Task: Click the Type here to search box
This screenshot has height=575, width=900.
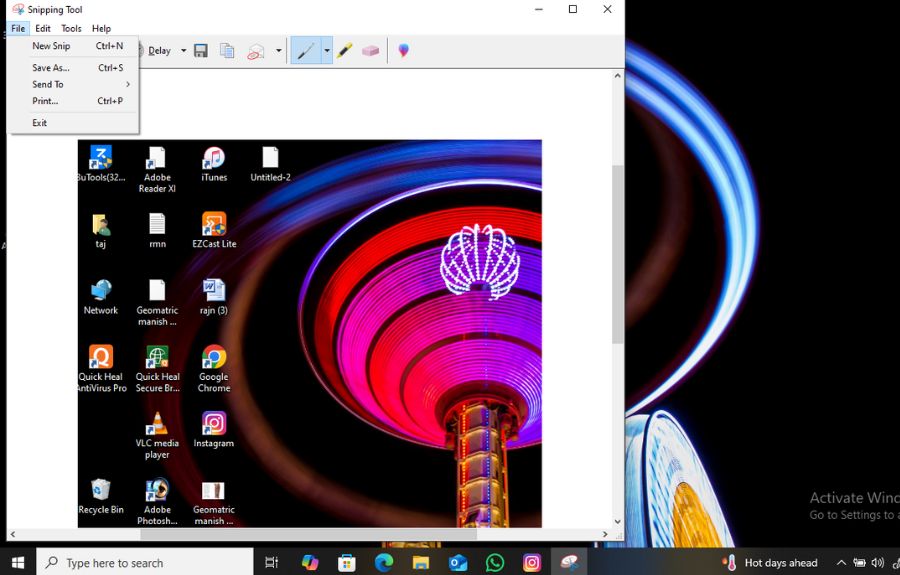Action: pos(145,562)
